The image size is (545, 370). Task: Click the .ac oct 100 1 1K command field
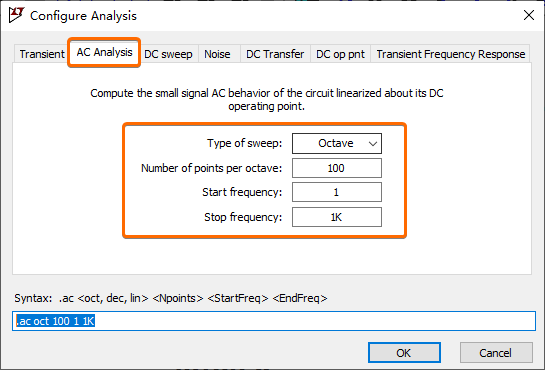click(x=274, y=321)
